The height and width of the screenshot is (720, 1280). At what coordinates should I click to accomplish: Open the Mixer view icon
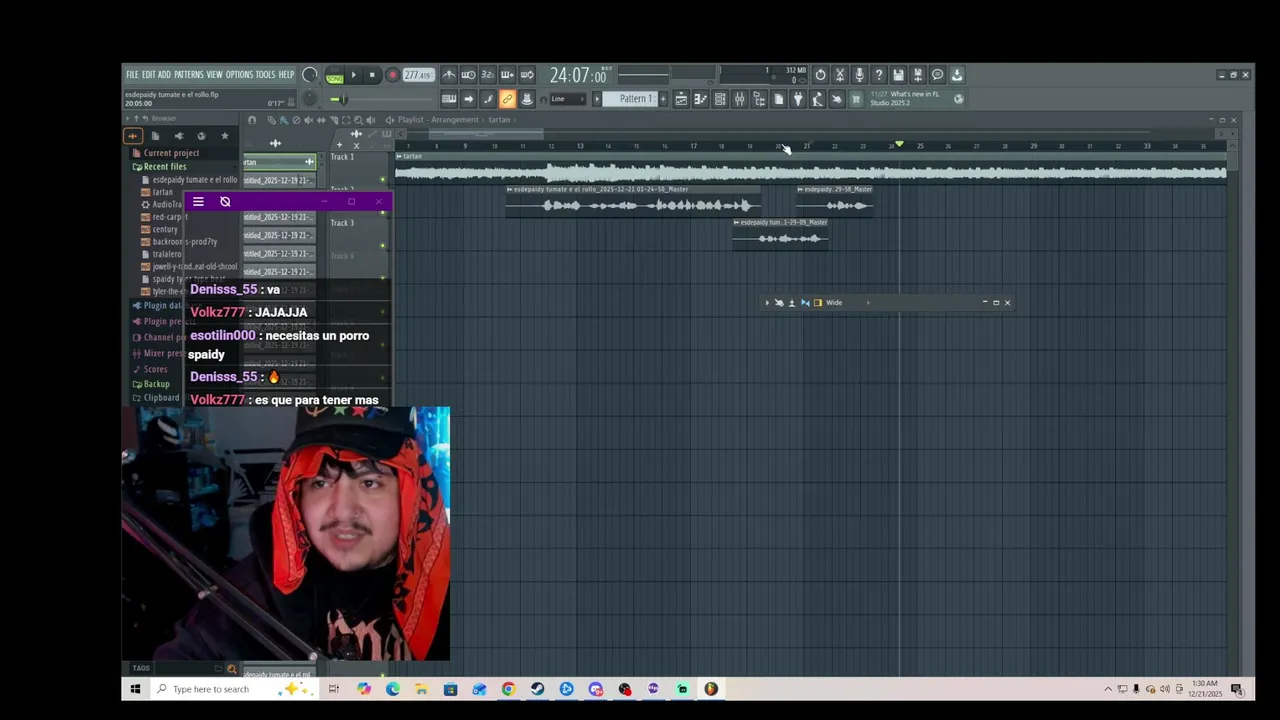pyautogui.click(x=739, y=99)
